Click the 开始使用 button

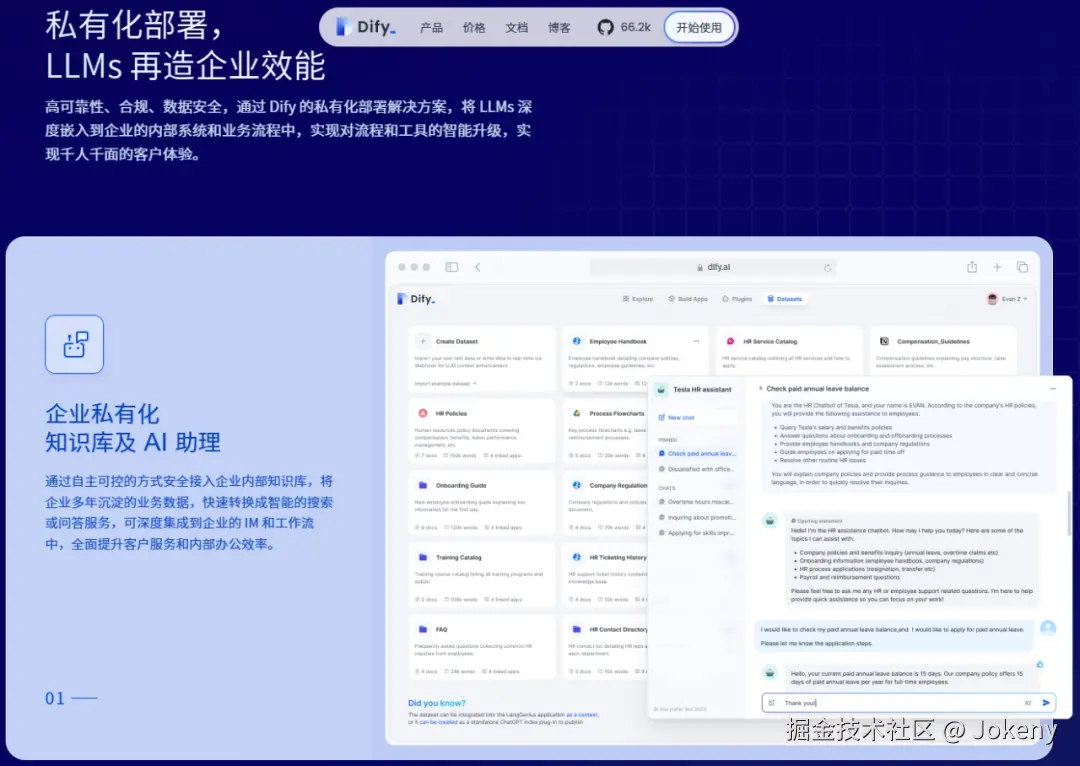click(699, 28)
